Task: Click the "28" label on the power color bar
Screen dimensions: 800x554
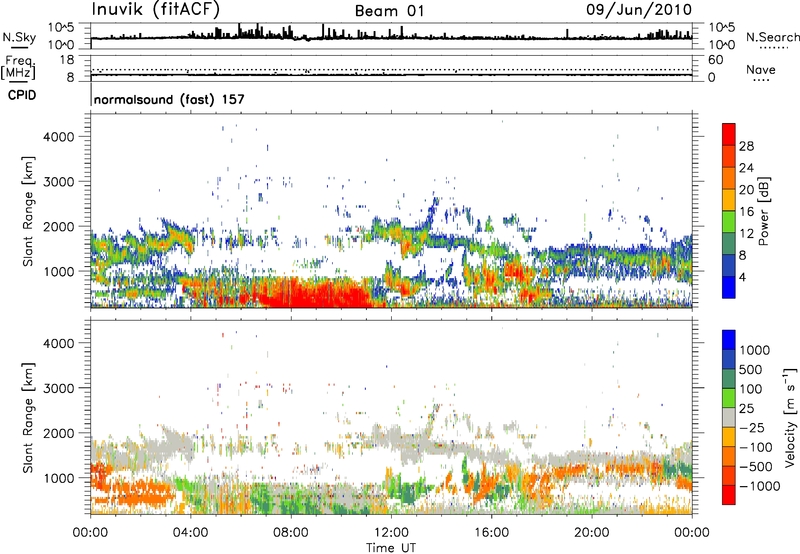Action: (746, 146)
